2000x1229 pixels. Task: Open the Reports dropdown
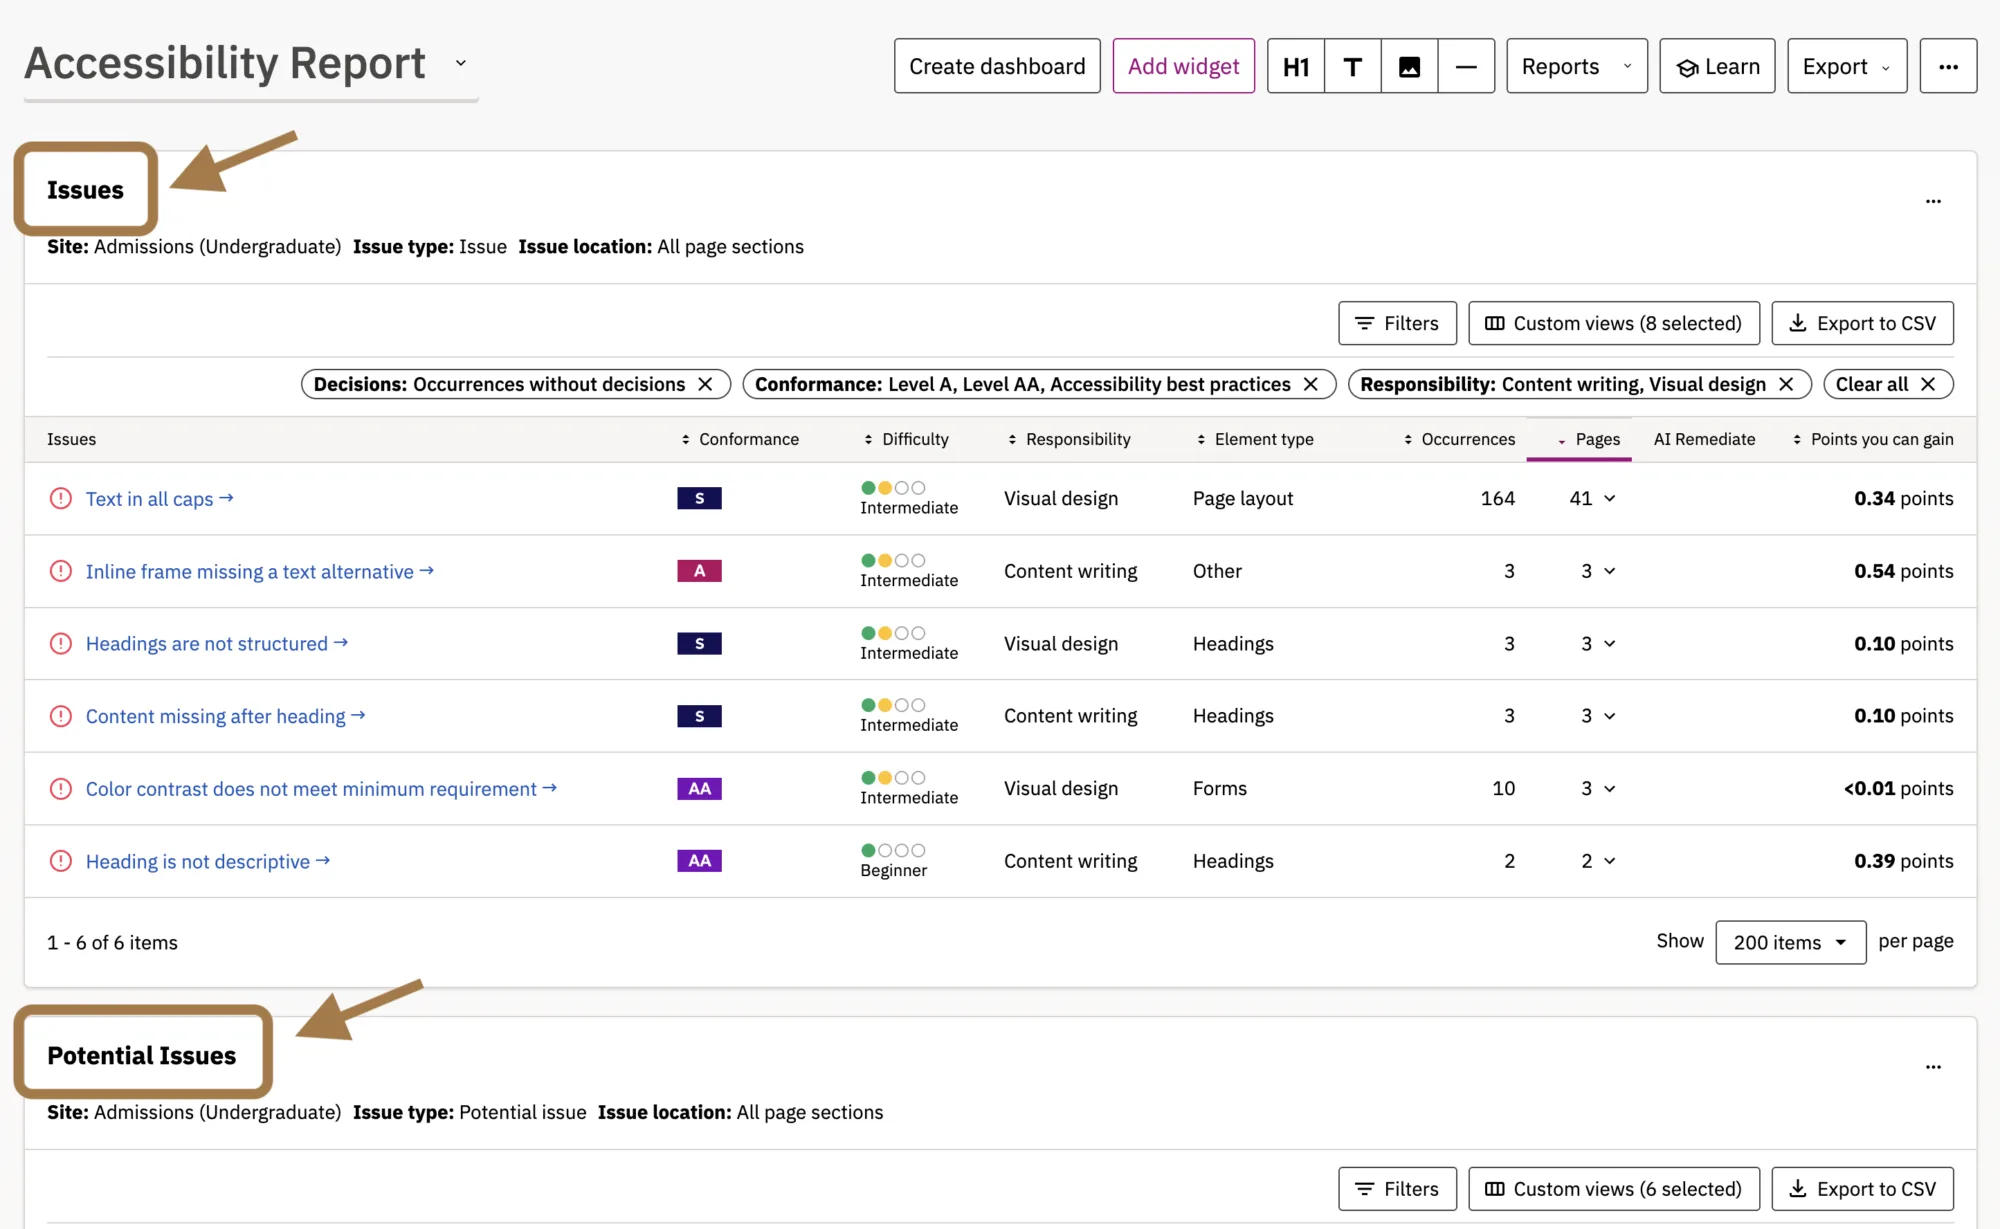click(1577, 66)
